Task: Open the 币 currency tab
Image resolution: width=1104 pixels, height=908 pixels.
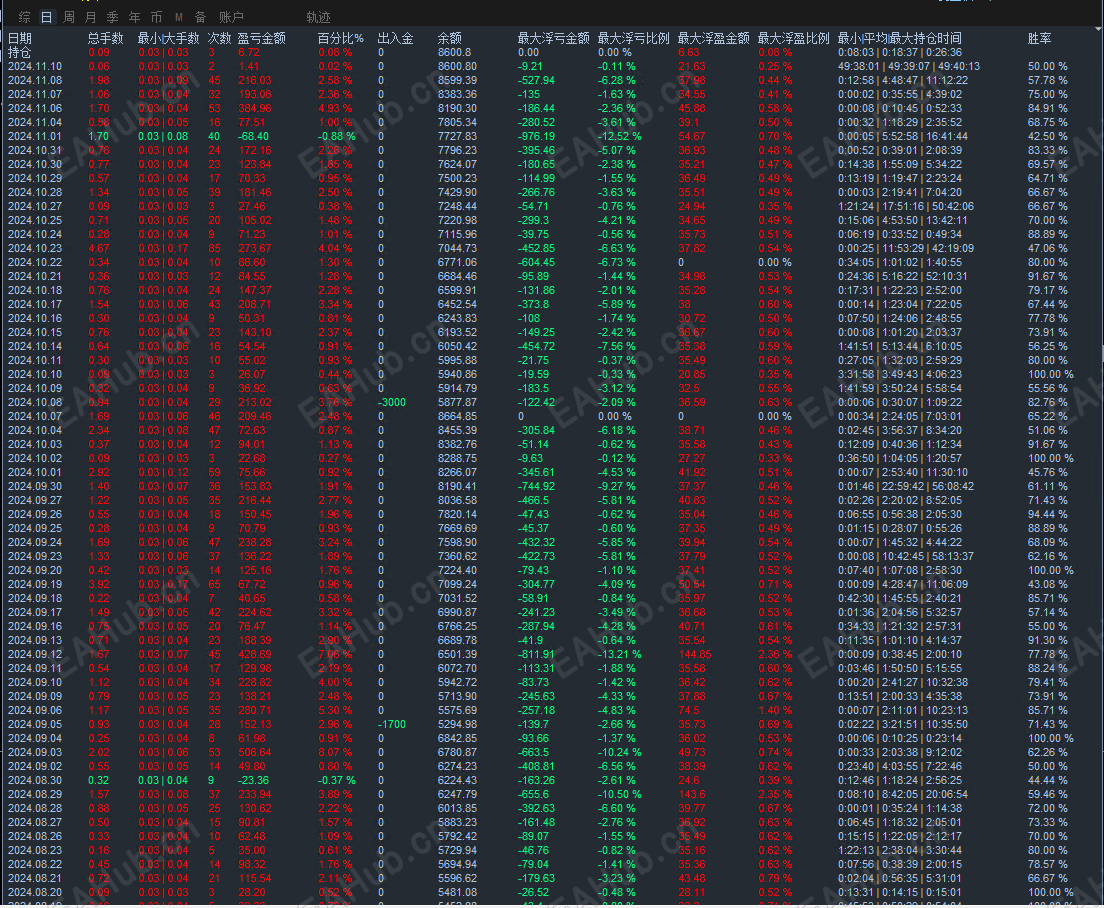Action: (x=156, y=17)
